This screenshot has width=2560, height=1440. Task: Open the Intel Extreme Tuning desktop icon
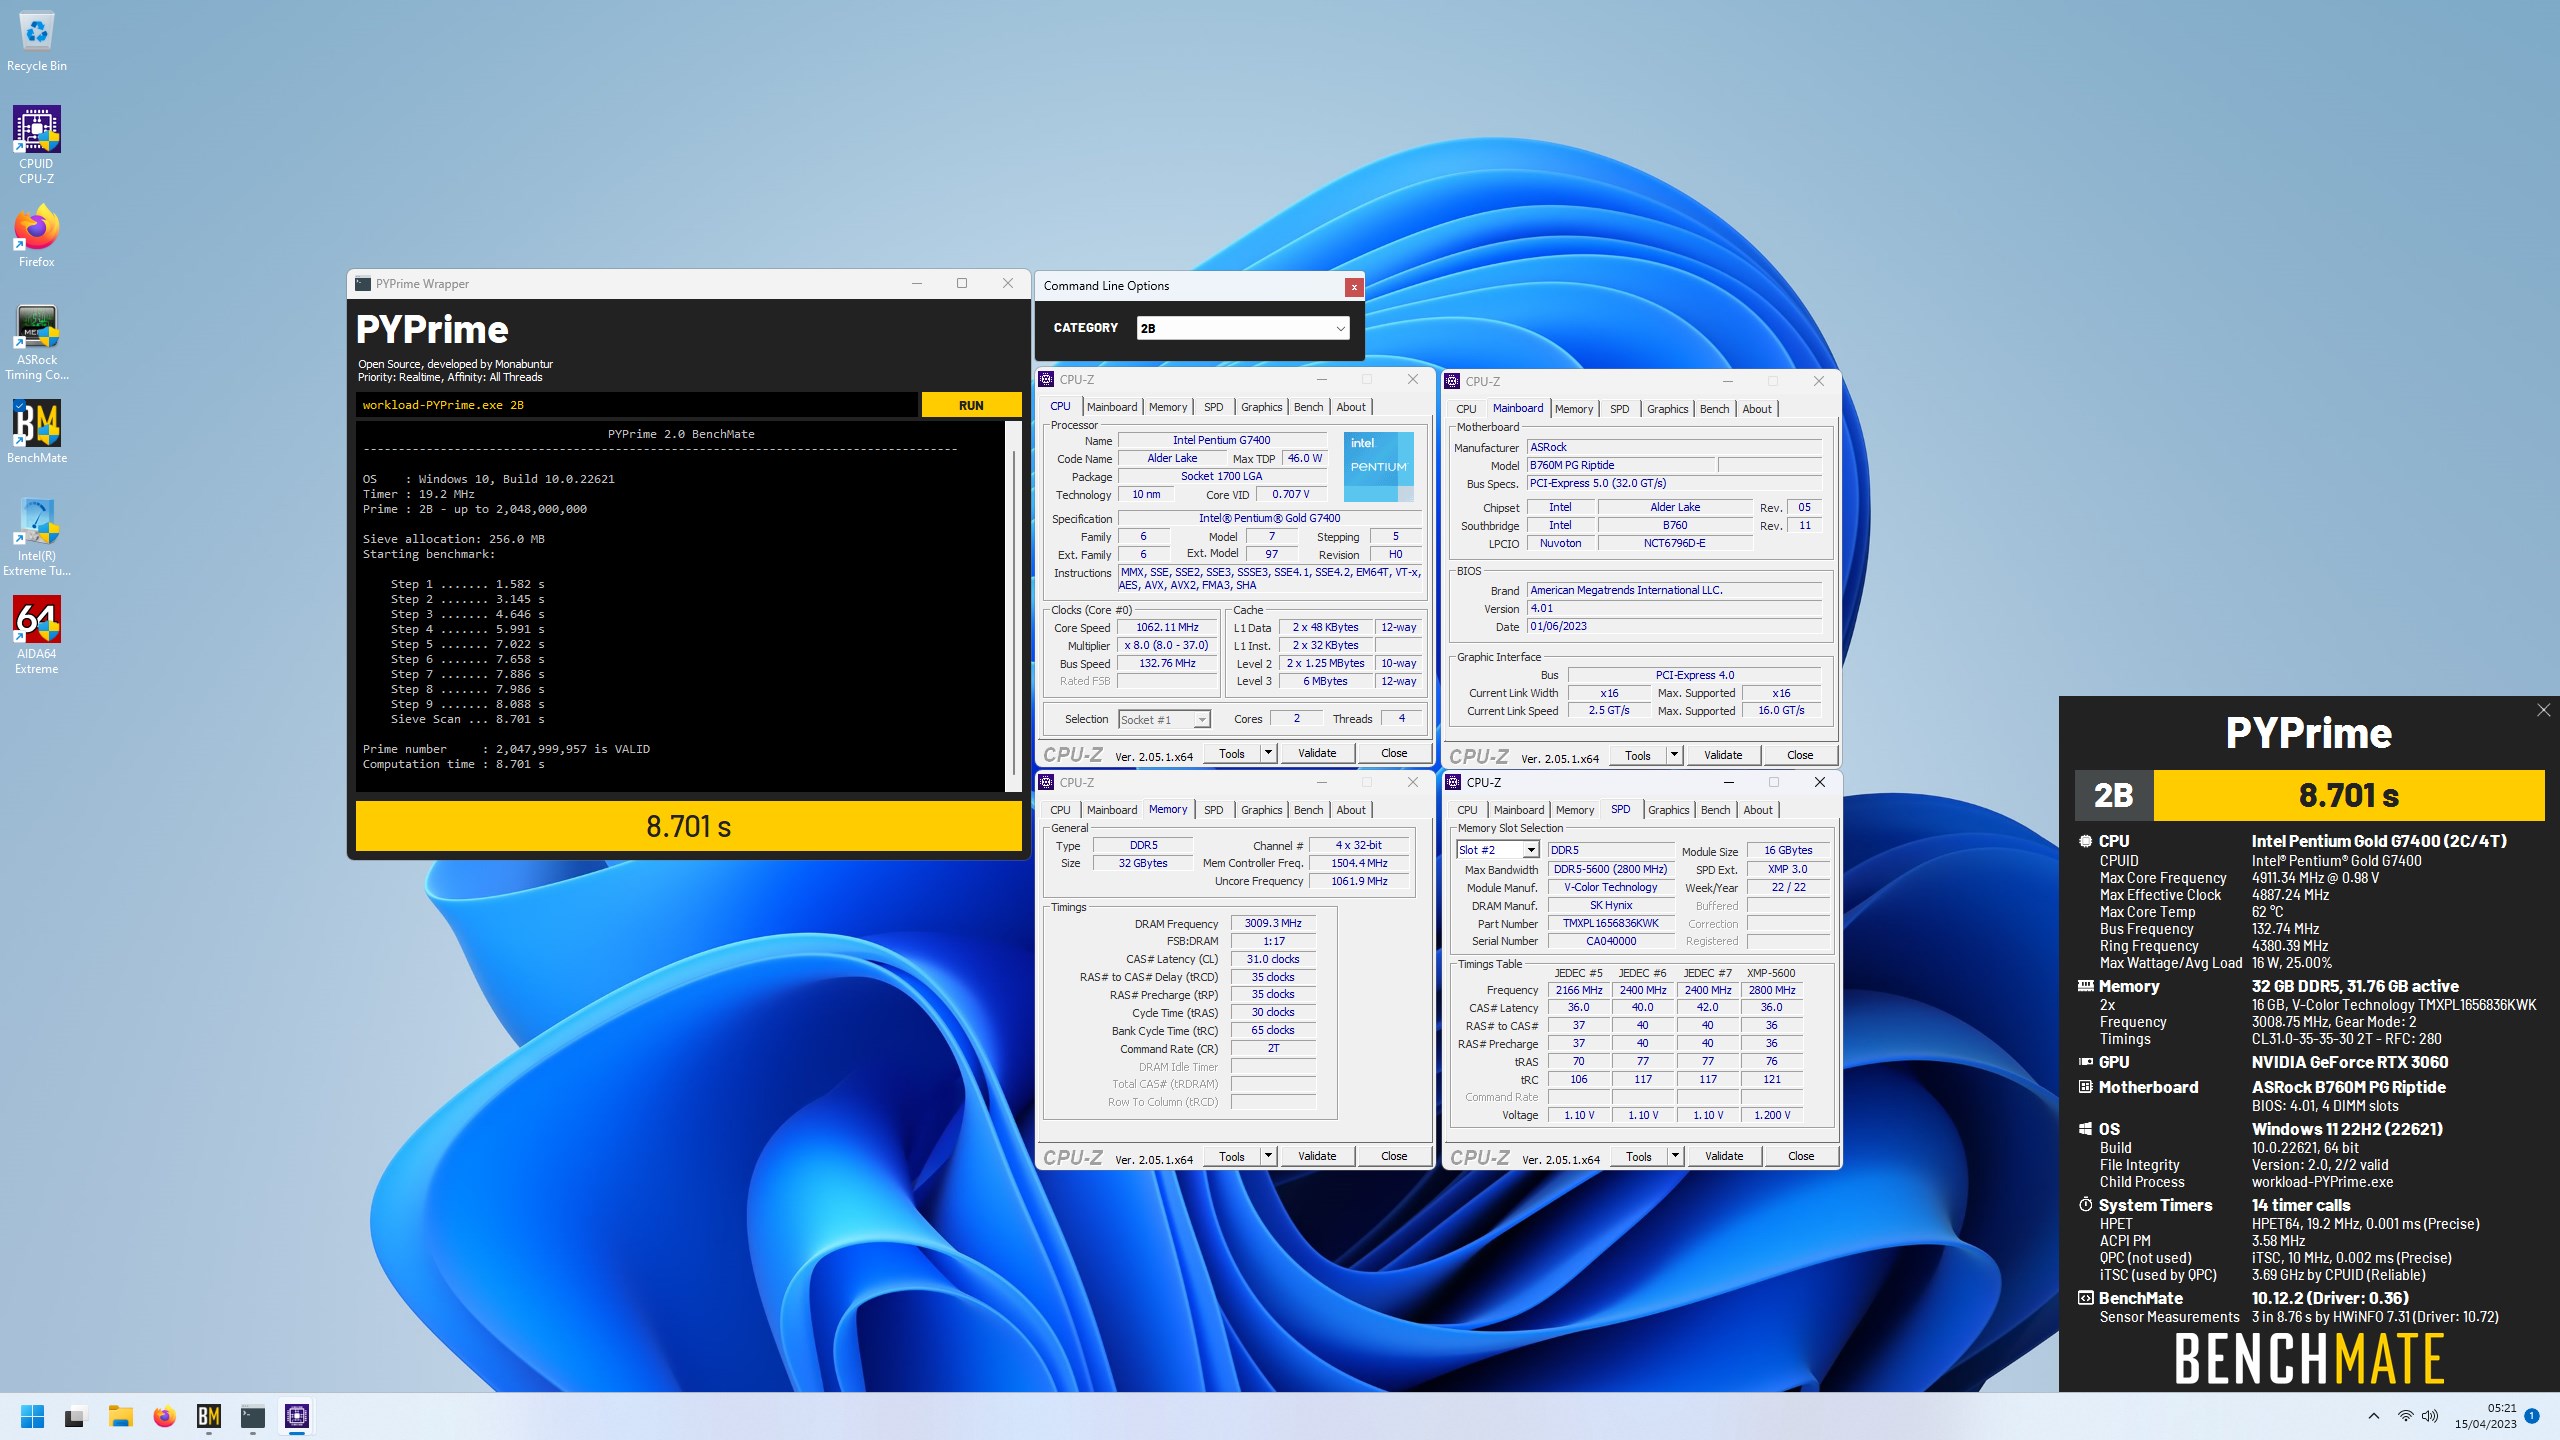pos(36,538)
